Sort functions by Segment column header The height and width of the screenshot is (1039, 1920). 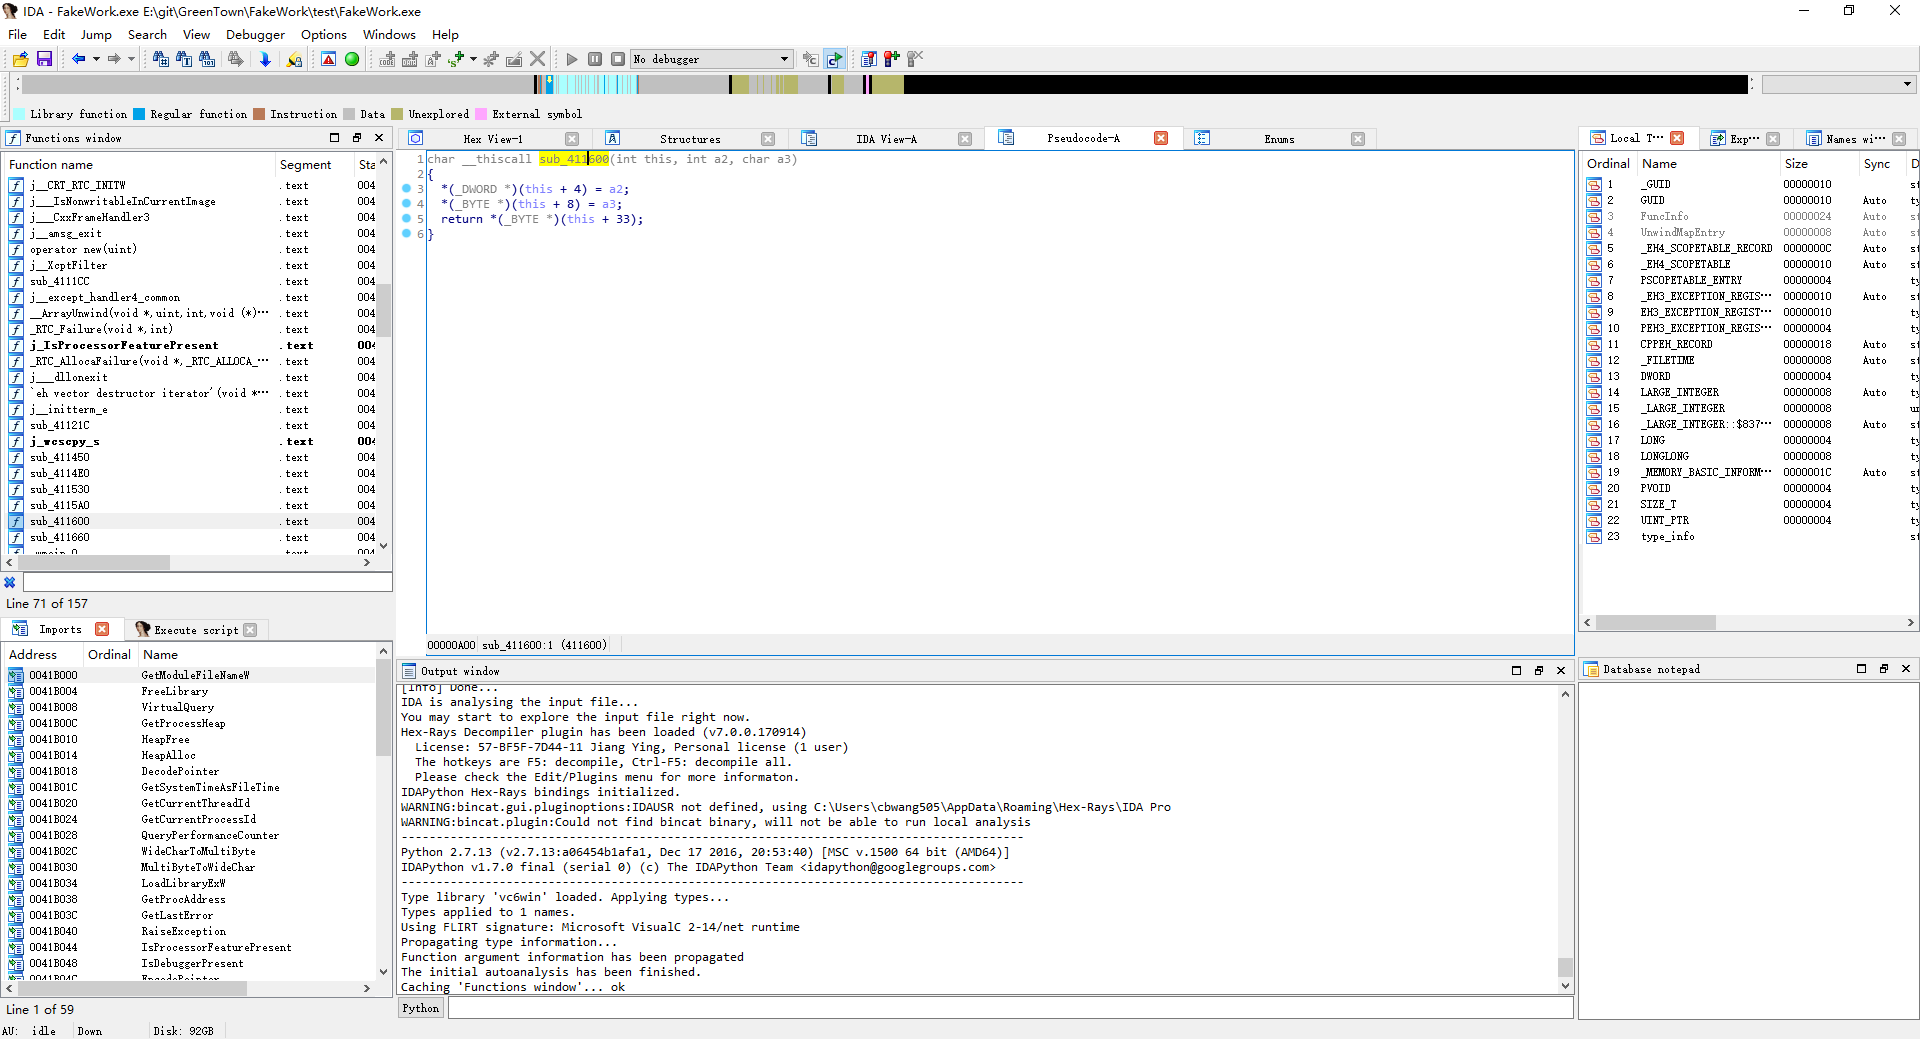point(314,165)
